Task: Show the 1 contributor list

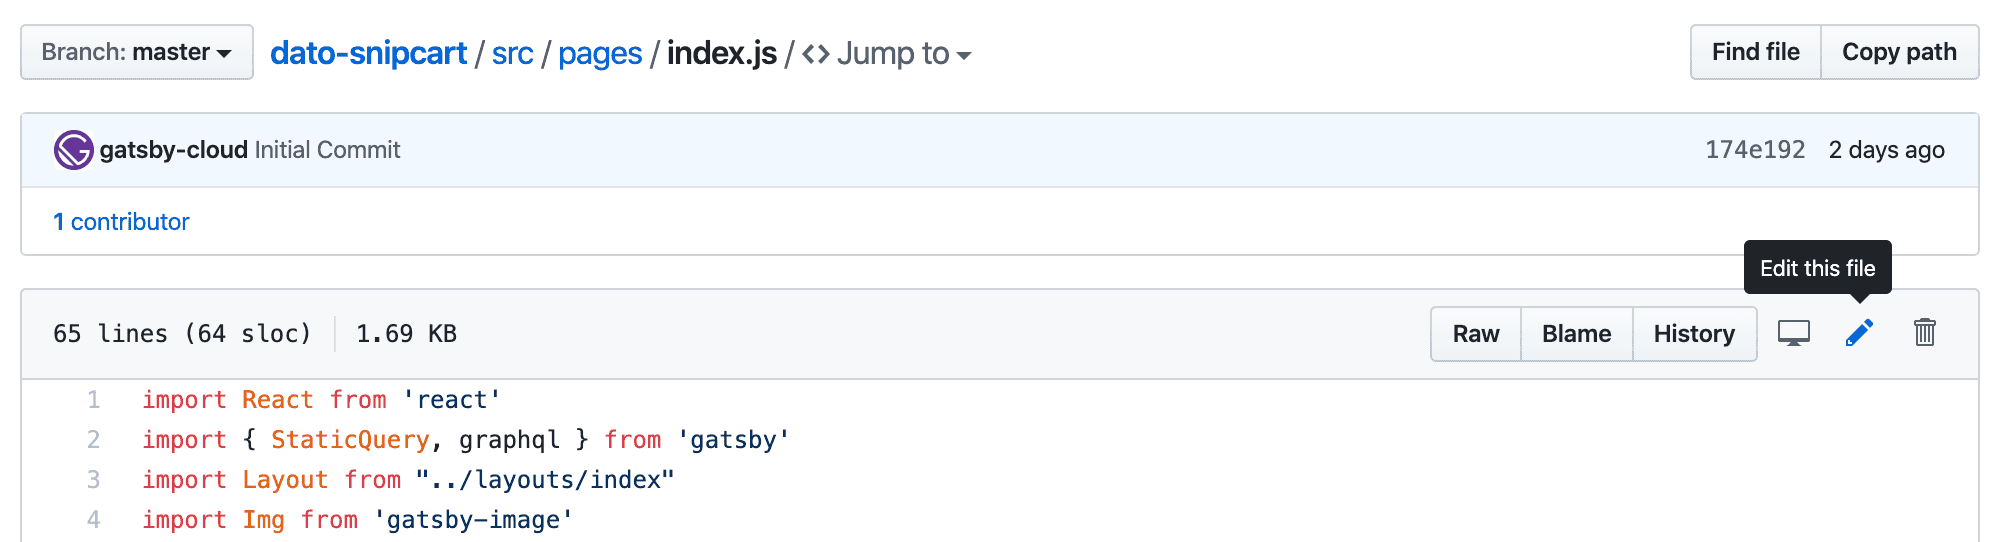Action: pyautogui.click(x=121, y=222)
